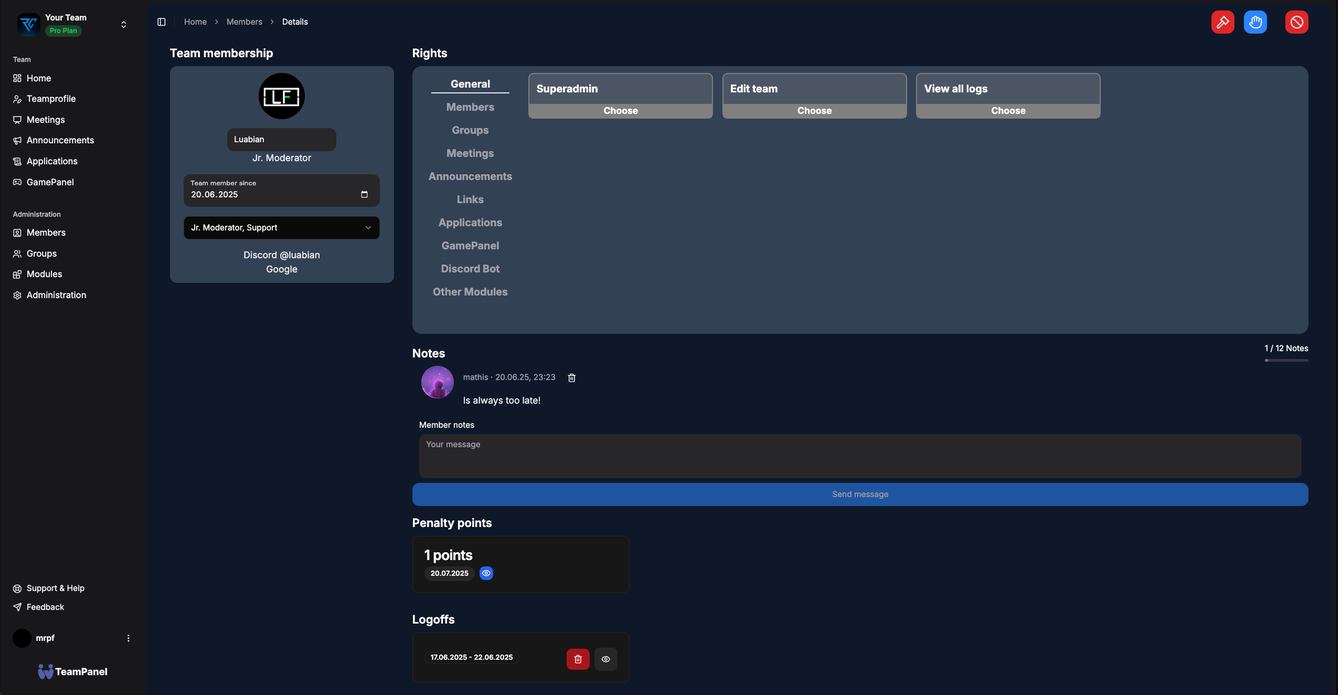Select the Discord Bot rights tab
This screenshot has width=1338, height=695.
(x=470, y=268)
